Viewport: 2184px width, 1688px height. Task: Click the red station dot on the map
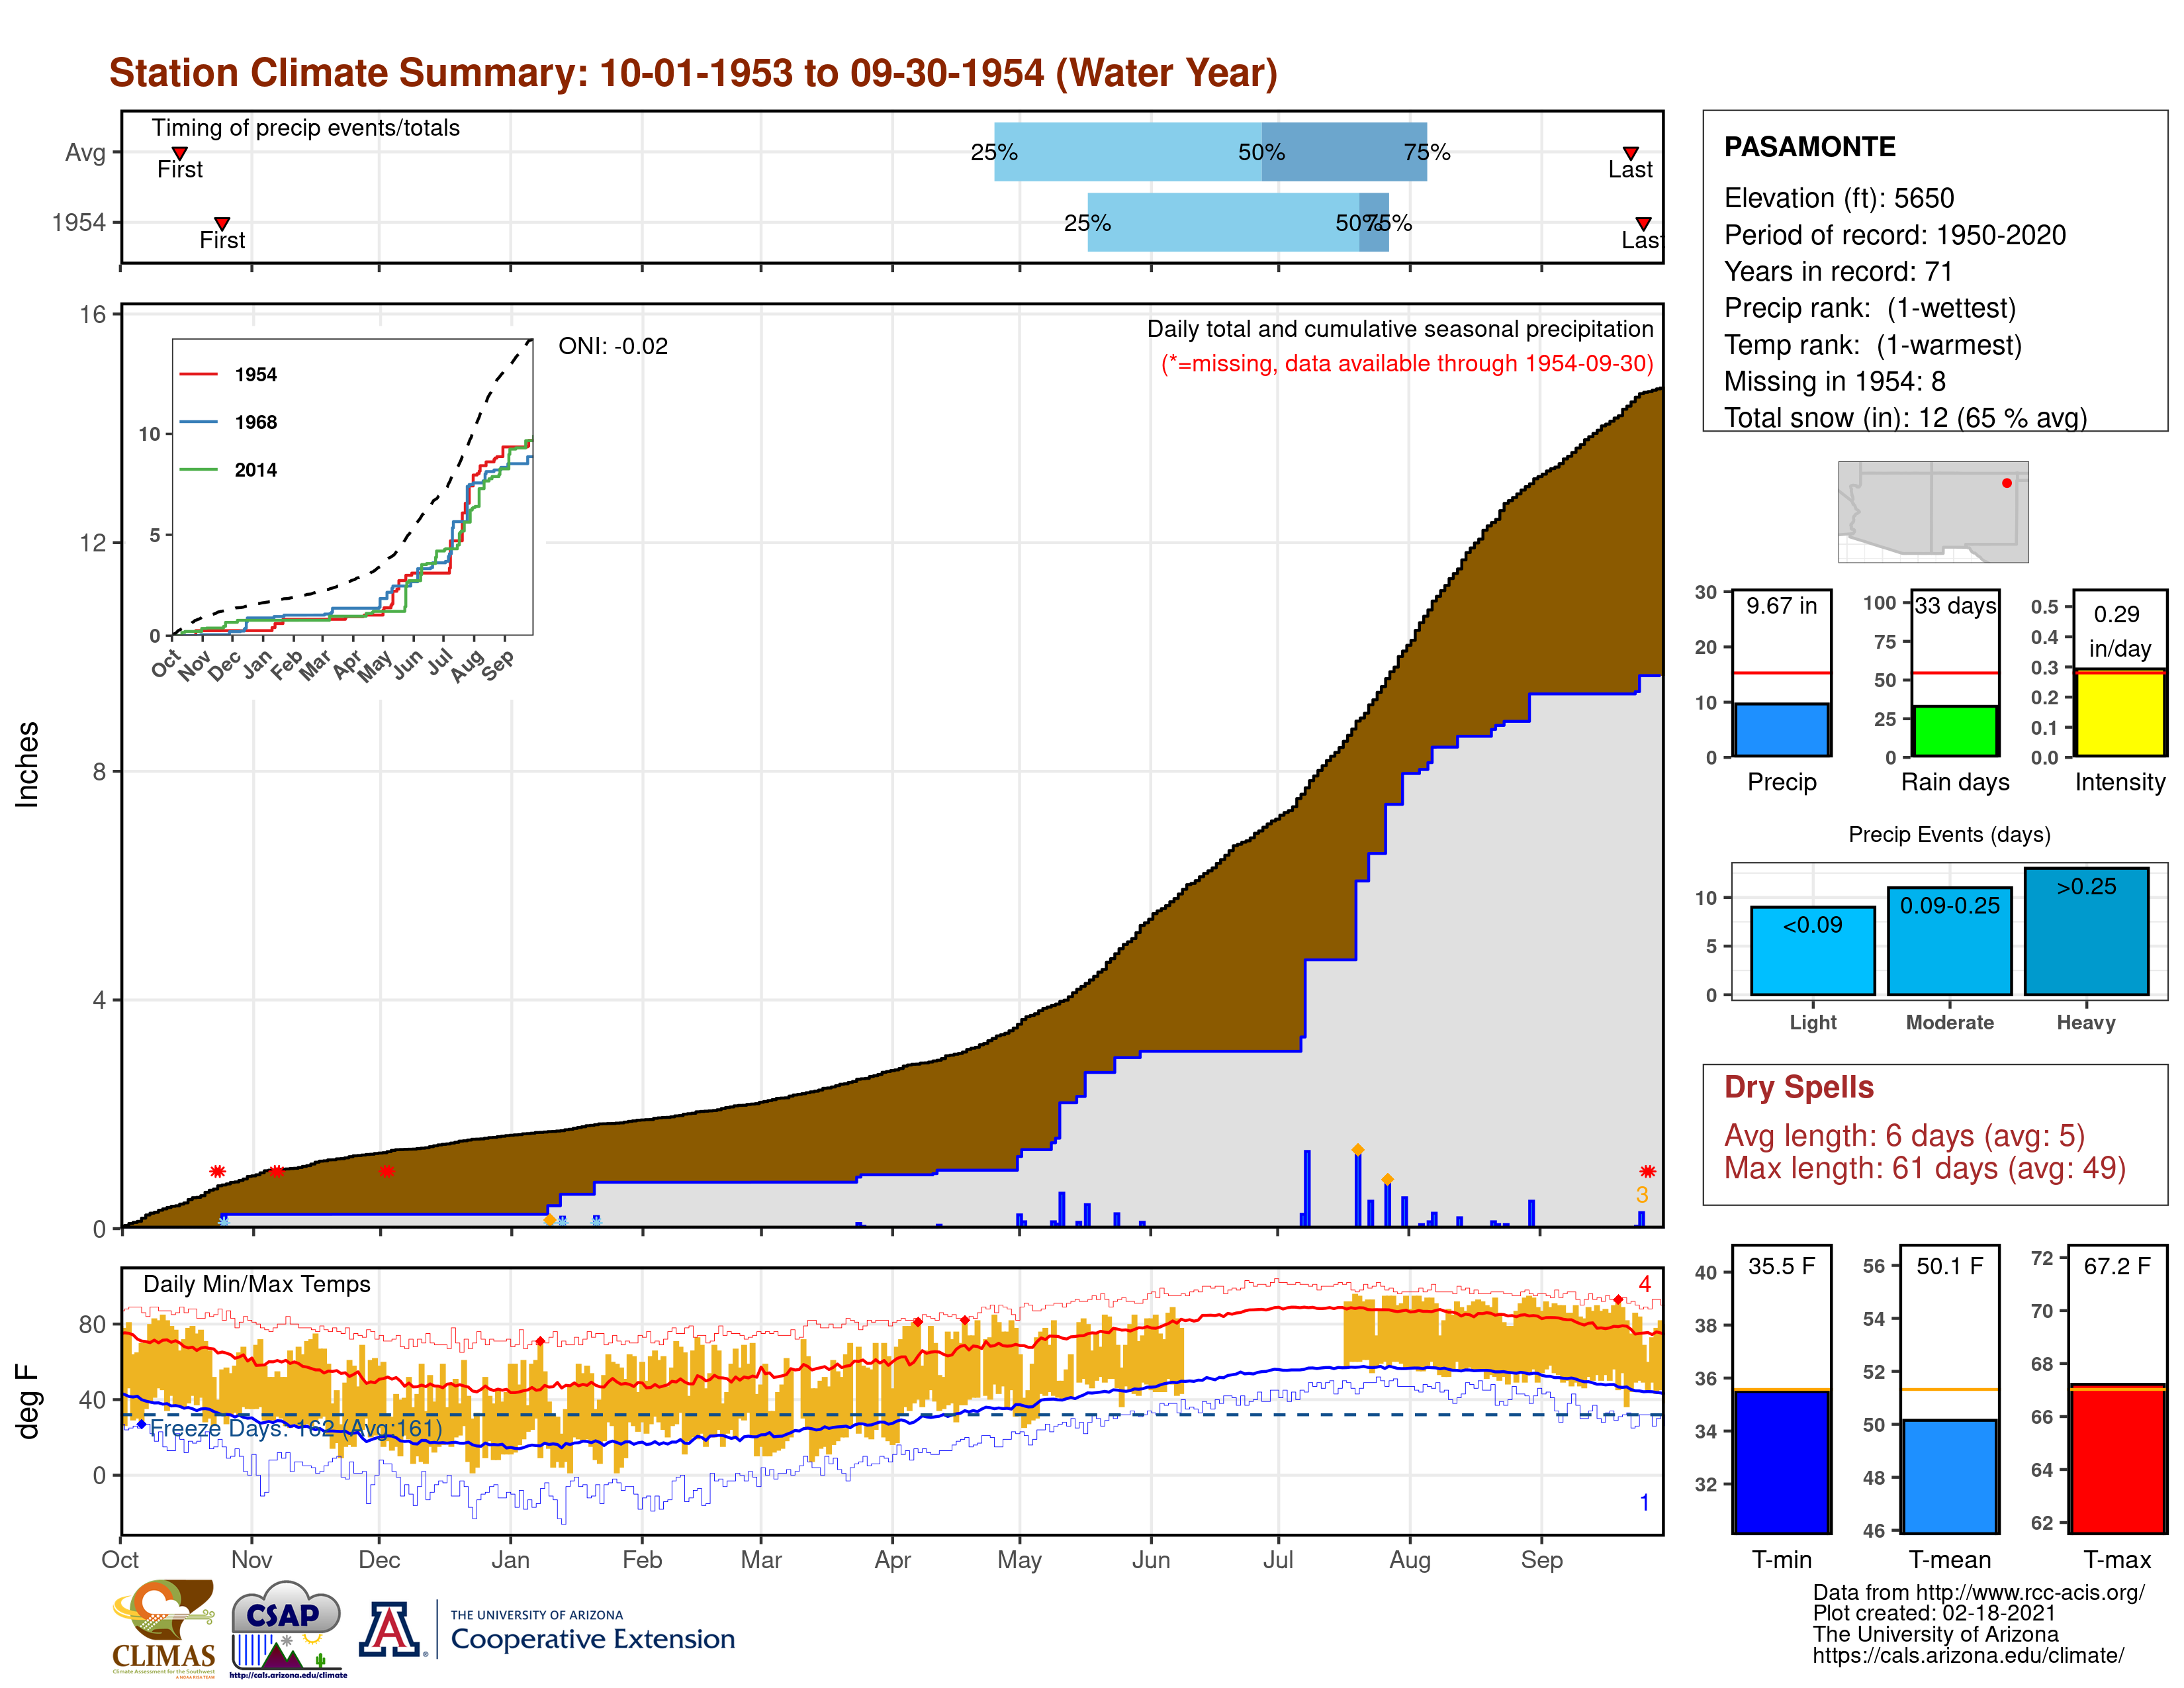[2006, 483]
